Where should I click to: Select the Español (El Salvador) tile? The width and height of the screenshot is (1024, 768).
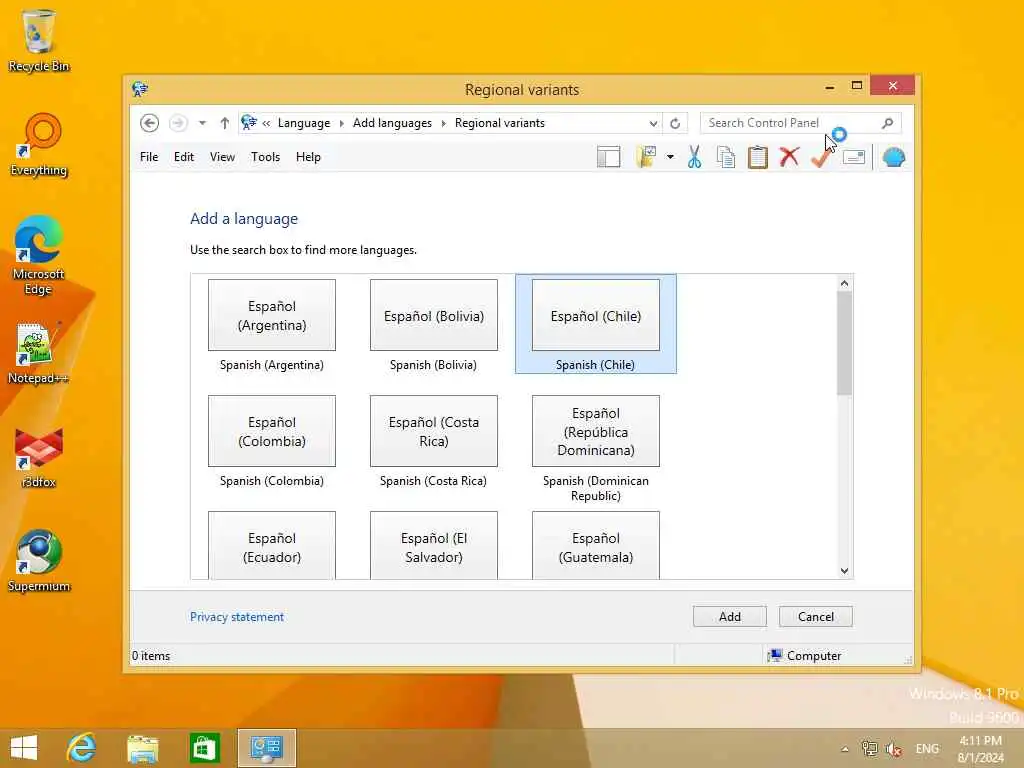pos(434,545)
